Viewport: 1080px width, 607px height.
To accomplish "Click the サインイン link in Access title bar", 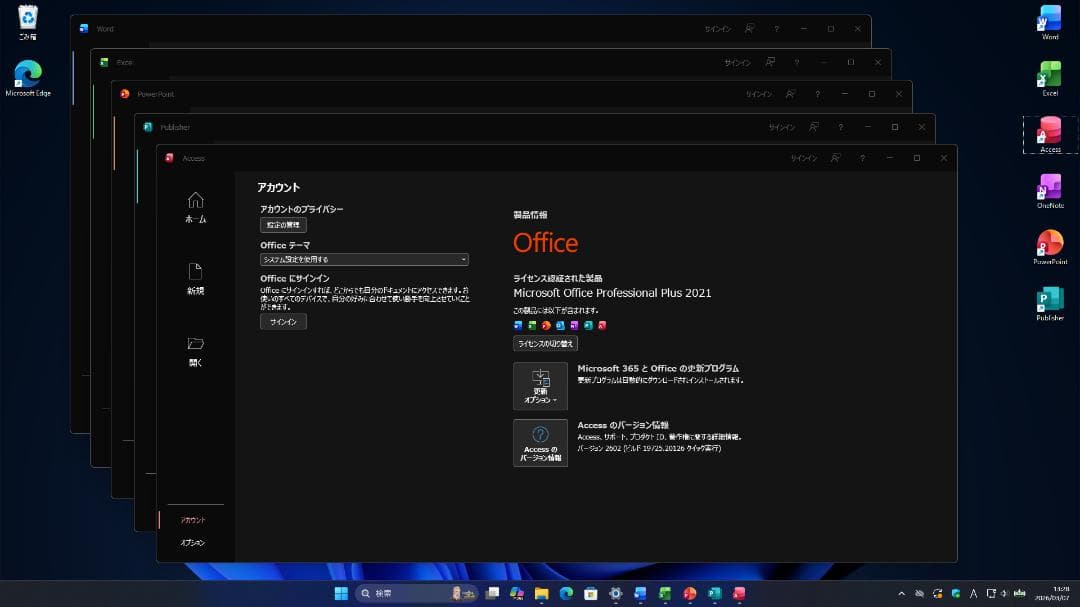I will (804, 157).
